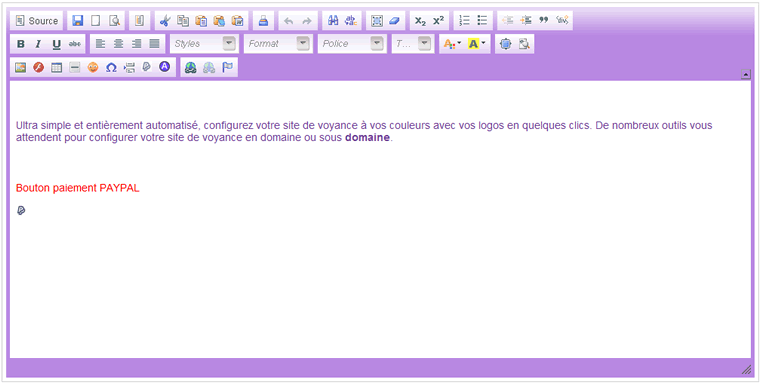Open the Format dropdown
This screenshot has height=383, width=760.
pyautogui.click(x=279, y=44)
